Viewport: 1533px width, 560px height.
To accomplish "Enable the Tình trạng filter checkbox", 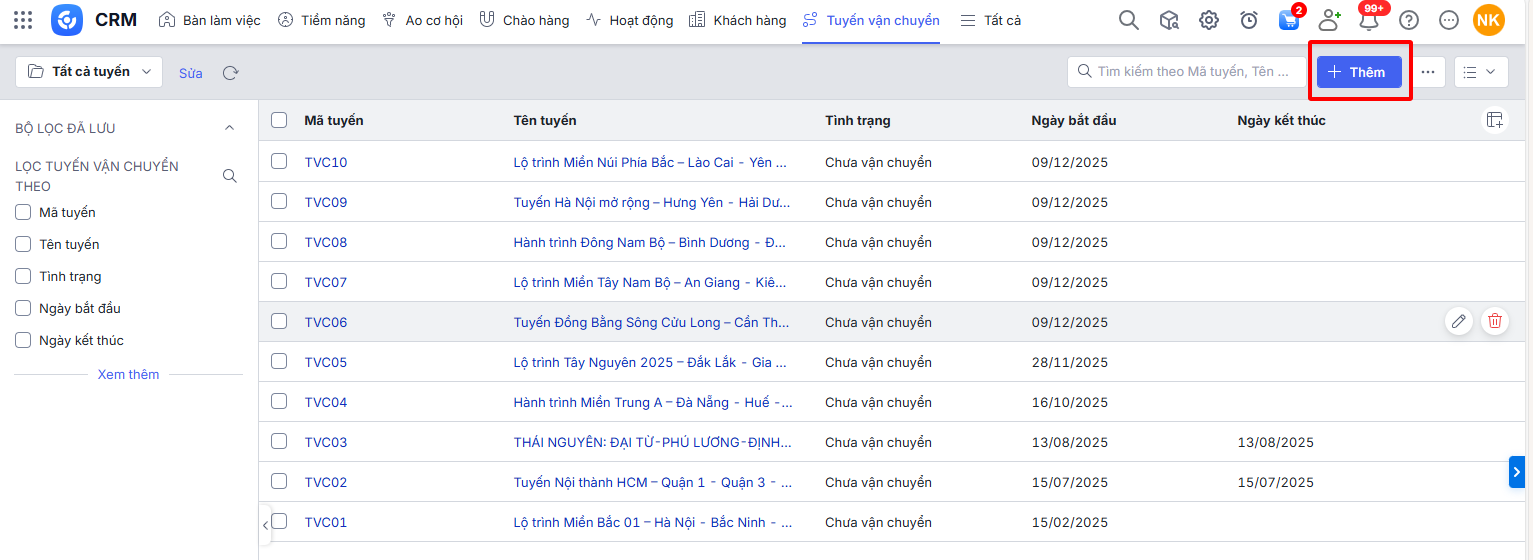I will coord(23,276).
